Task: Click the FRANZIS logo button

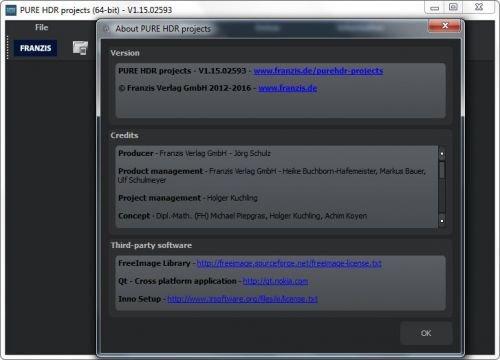Action: pos(35,48)
